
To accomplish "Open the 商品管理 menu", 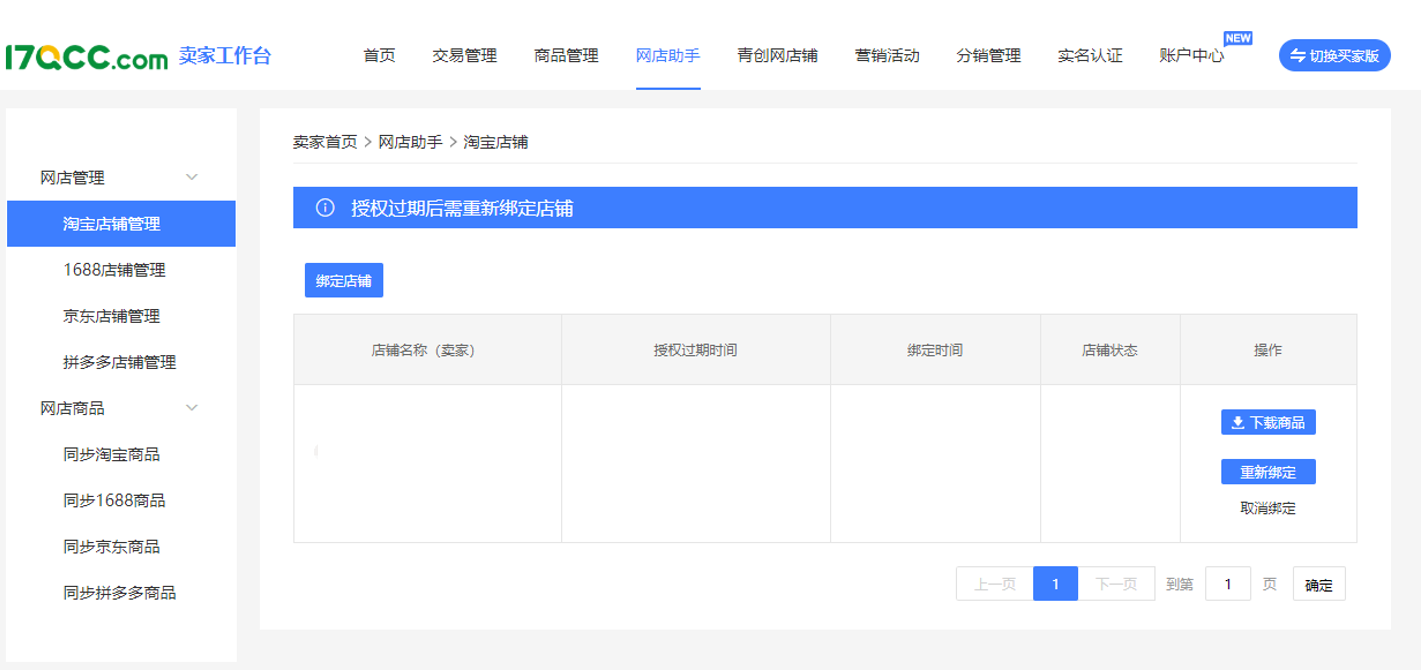I will 566,56.
